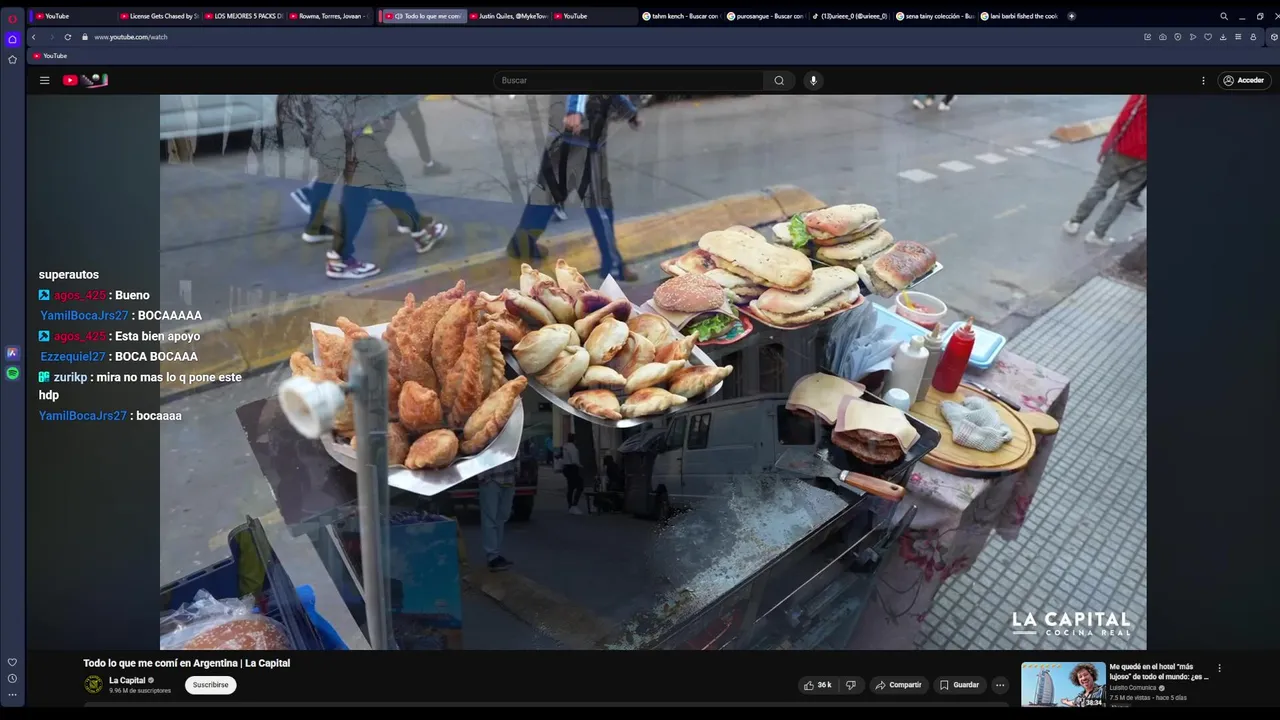Switch to Justin Quiles tab
The height and width of the screenshot is (720, 1280).
click(508, 16)
